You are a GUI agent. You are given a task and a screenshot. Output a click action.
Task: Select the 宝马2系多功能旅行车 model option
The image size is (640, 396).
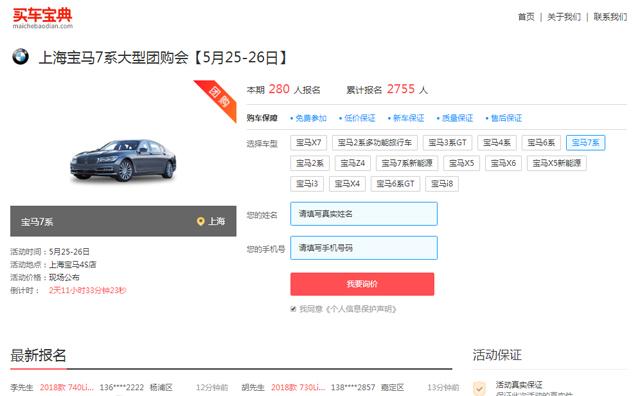coord(375,142)
